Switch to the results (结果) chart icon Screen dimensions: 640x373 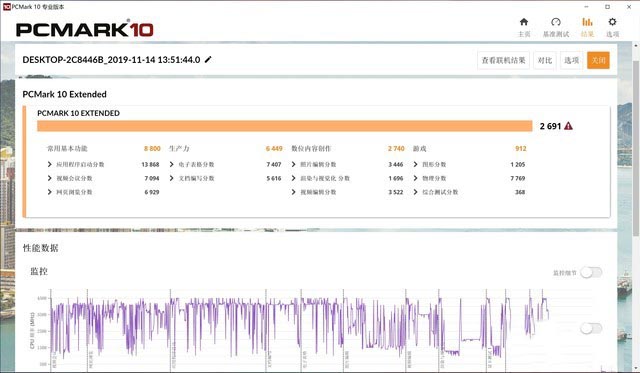point(587,22)
